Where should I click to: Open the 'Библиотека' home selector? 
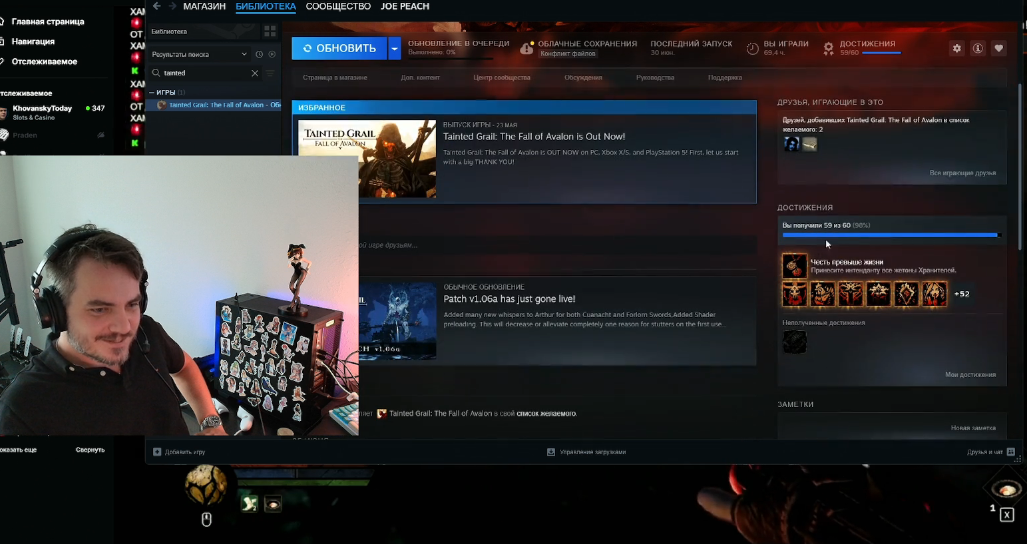click(205, 31)
